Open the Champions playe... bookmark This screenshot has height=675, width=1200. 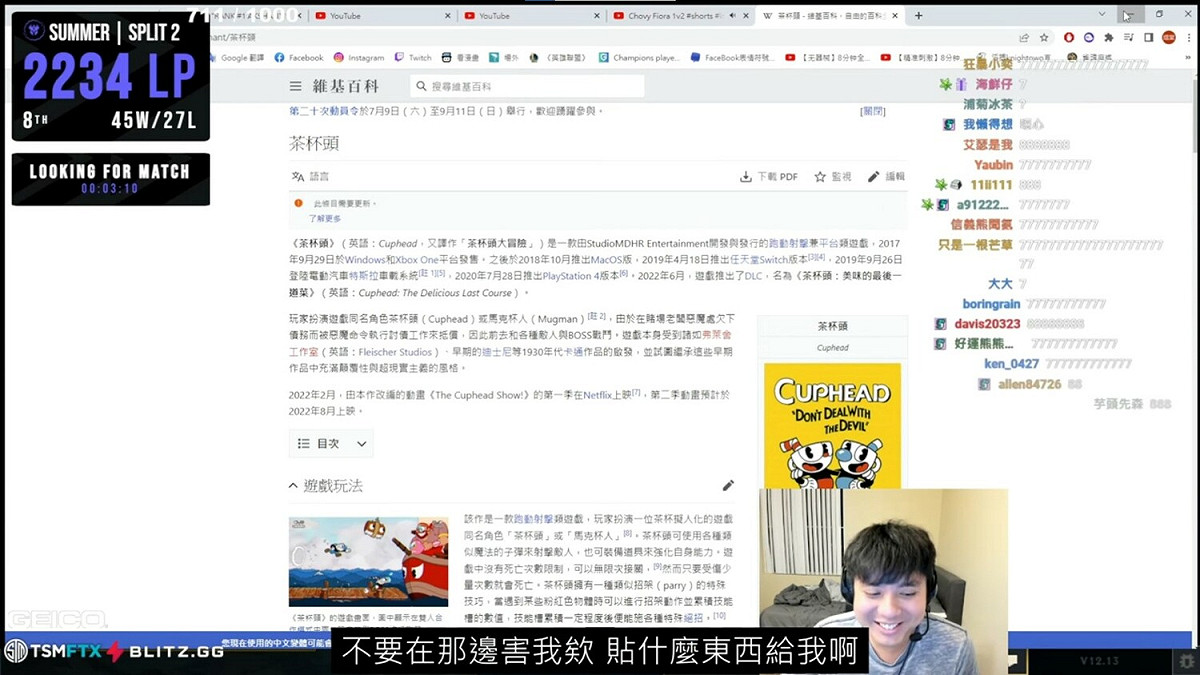pyautogui.click(x=639, y=58)
